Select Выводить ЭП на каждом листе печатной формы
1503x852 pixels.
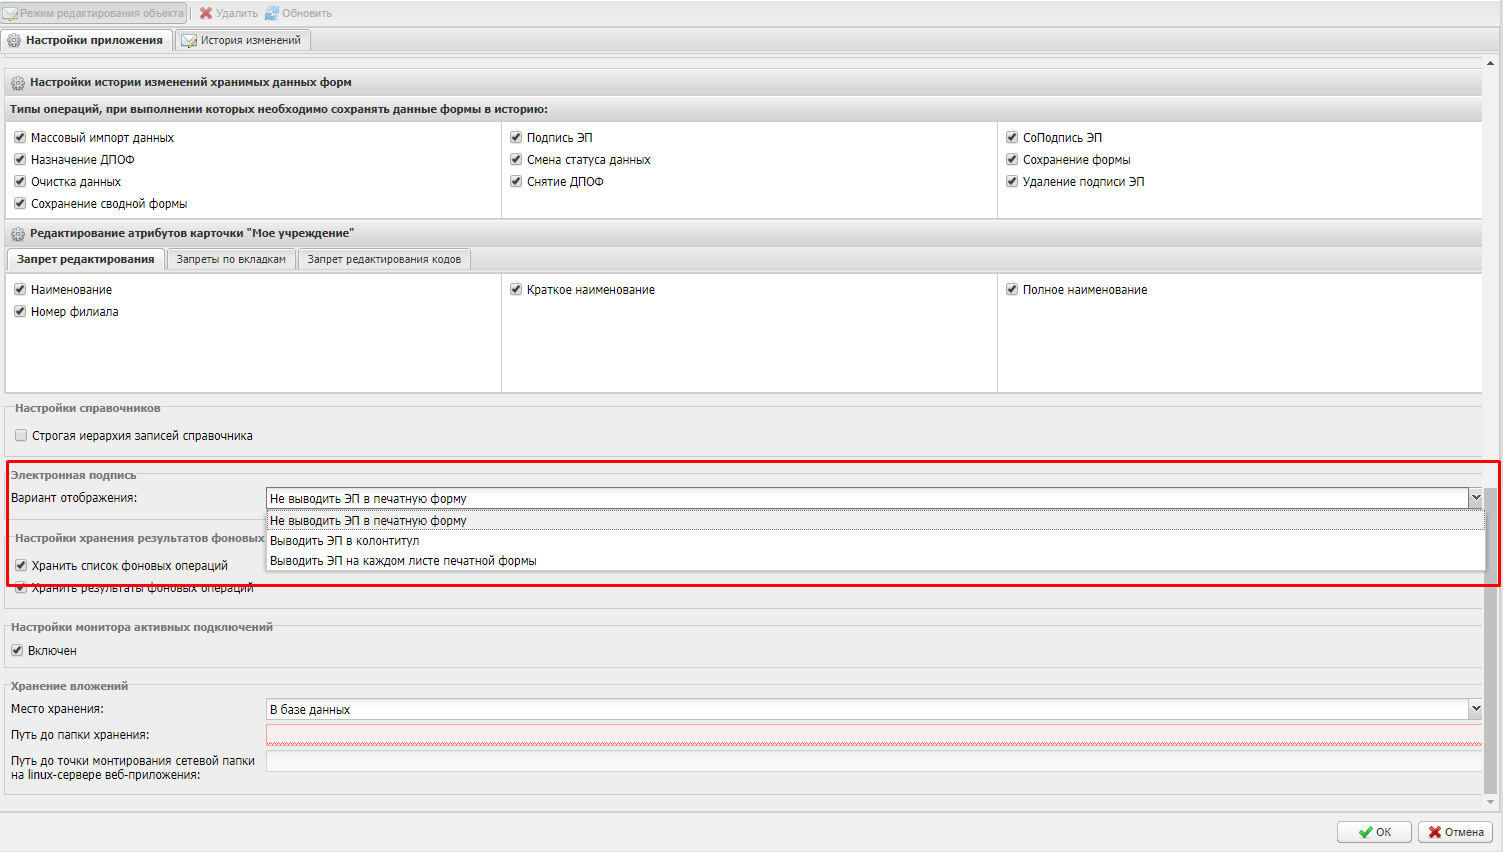pos(403,561)
